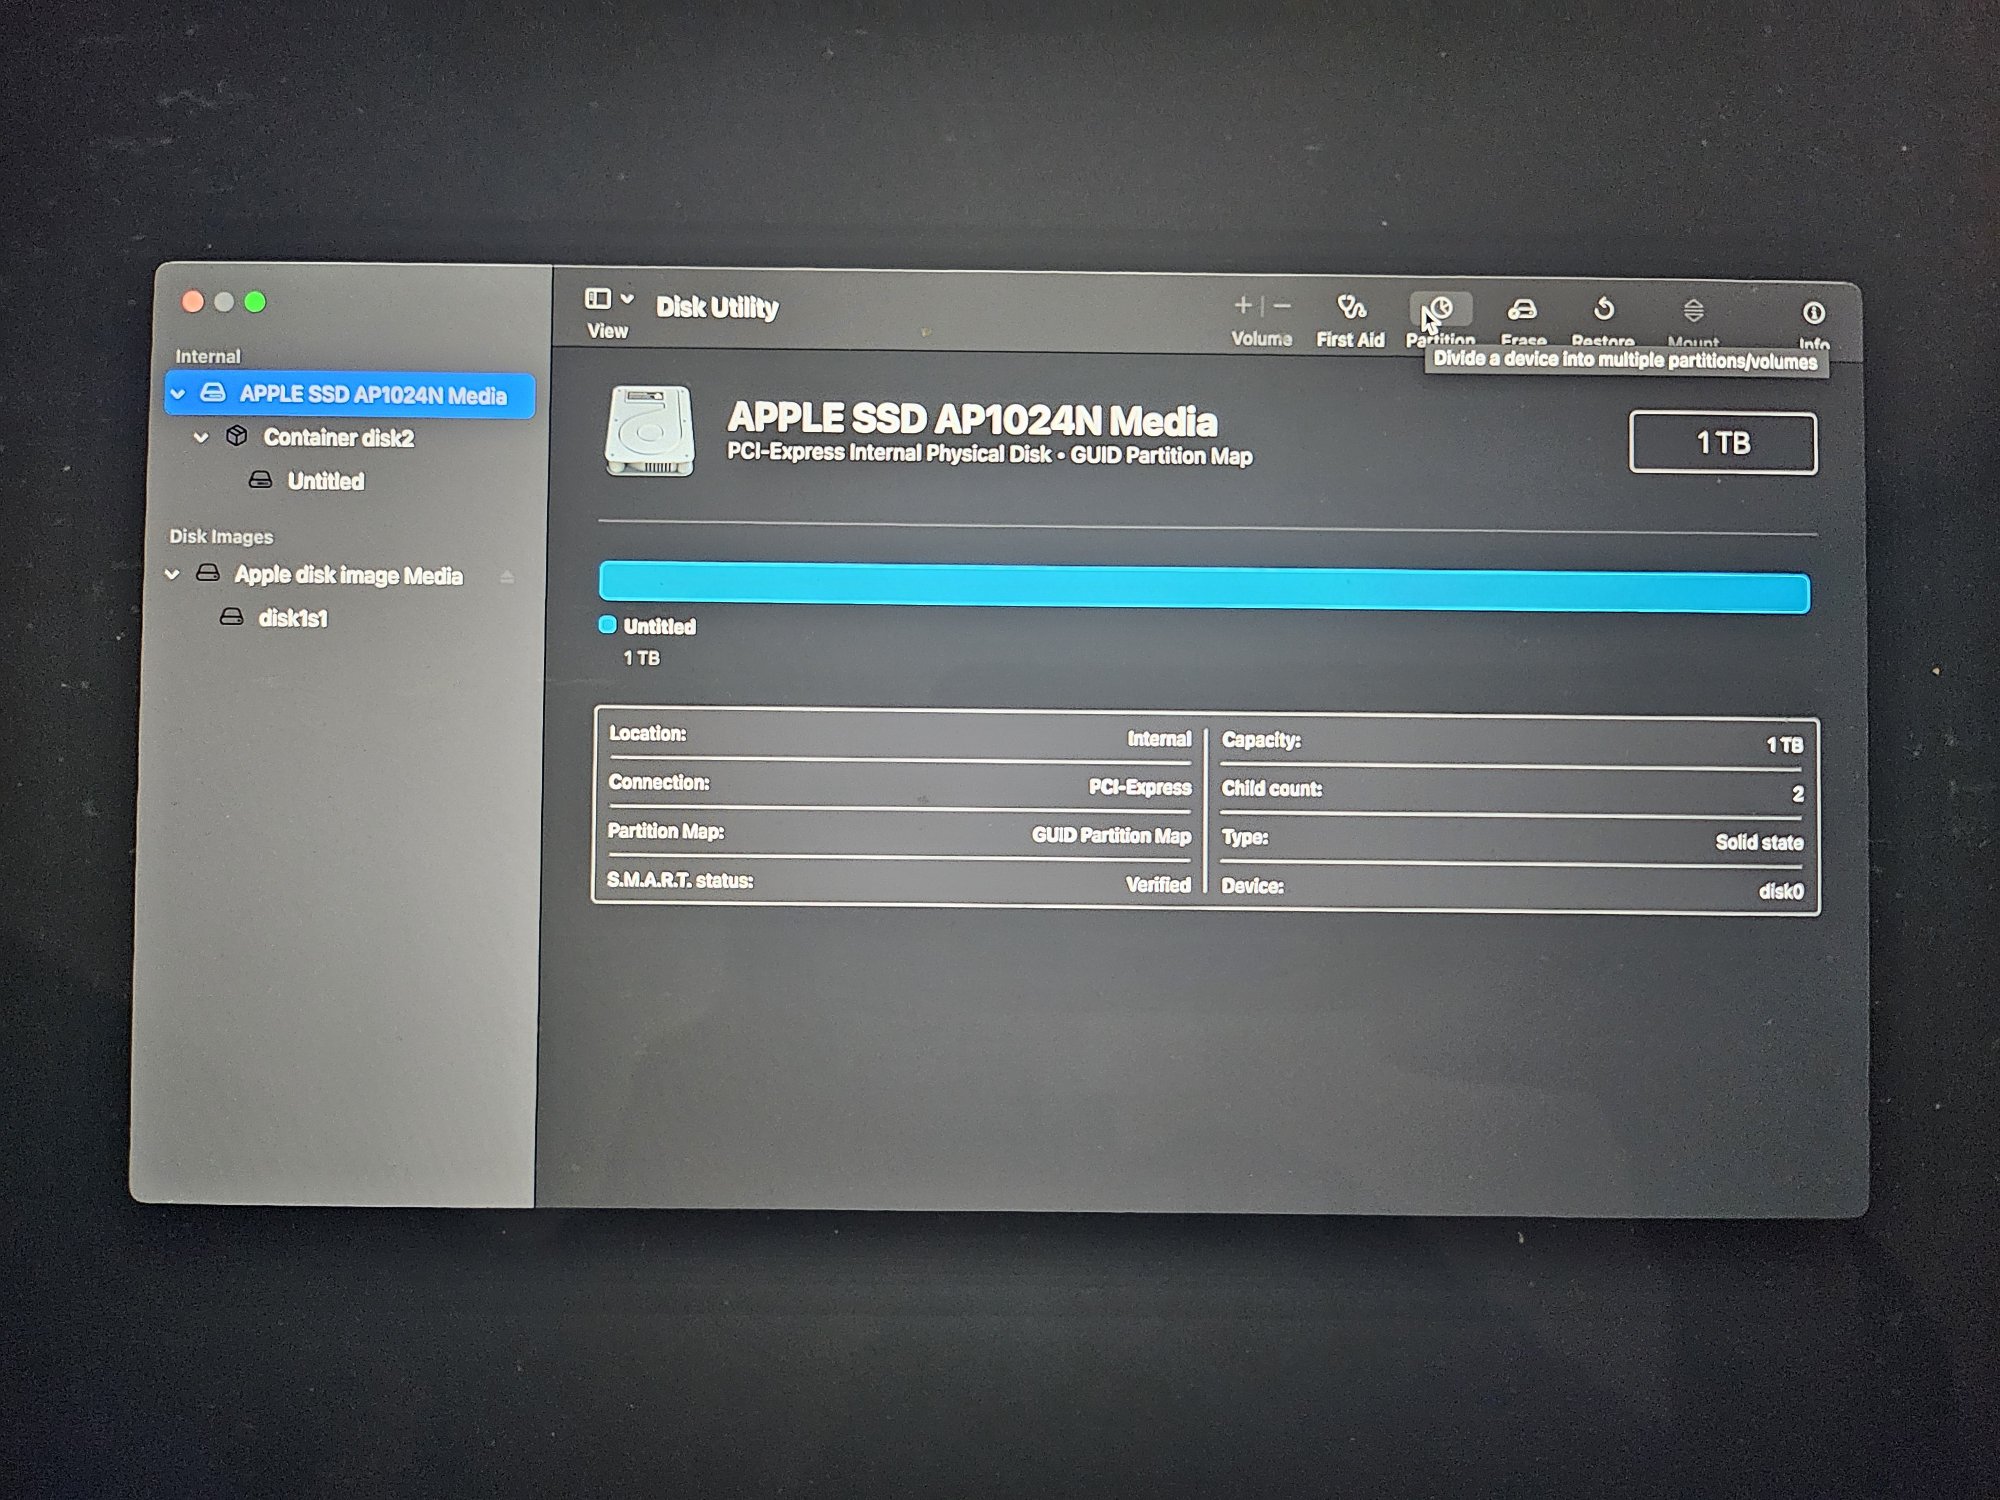
Task: Click the Erase toolbar icon
Action: click(1522, 310)
